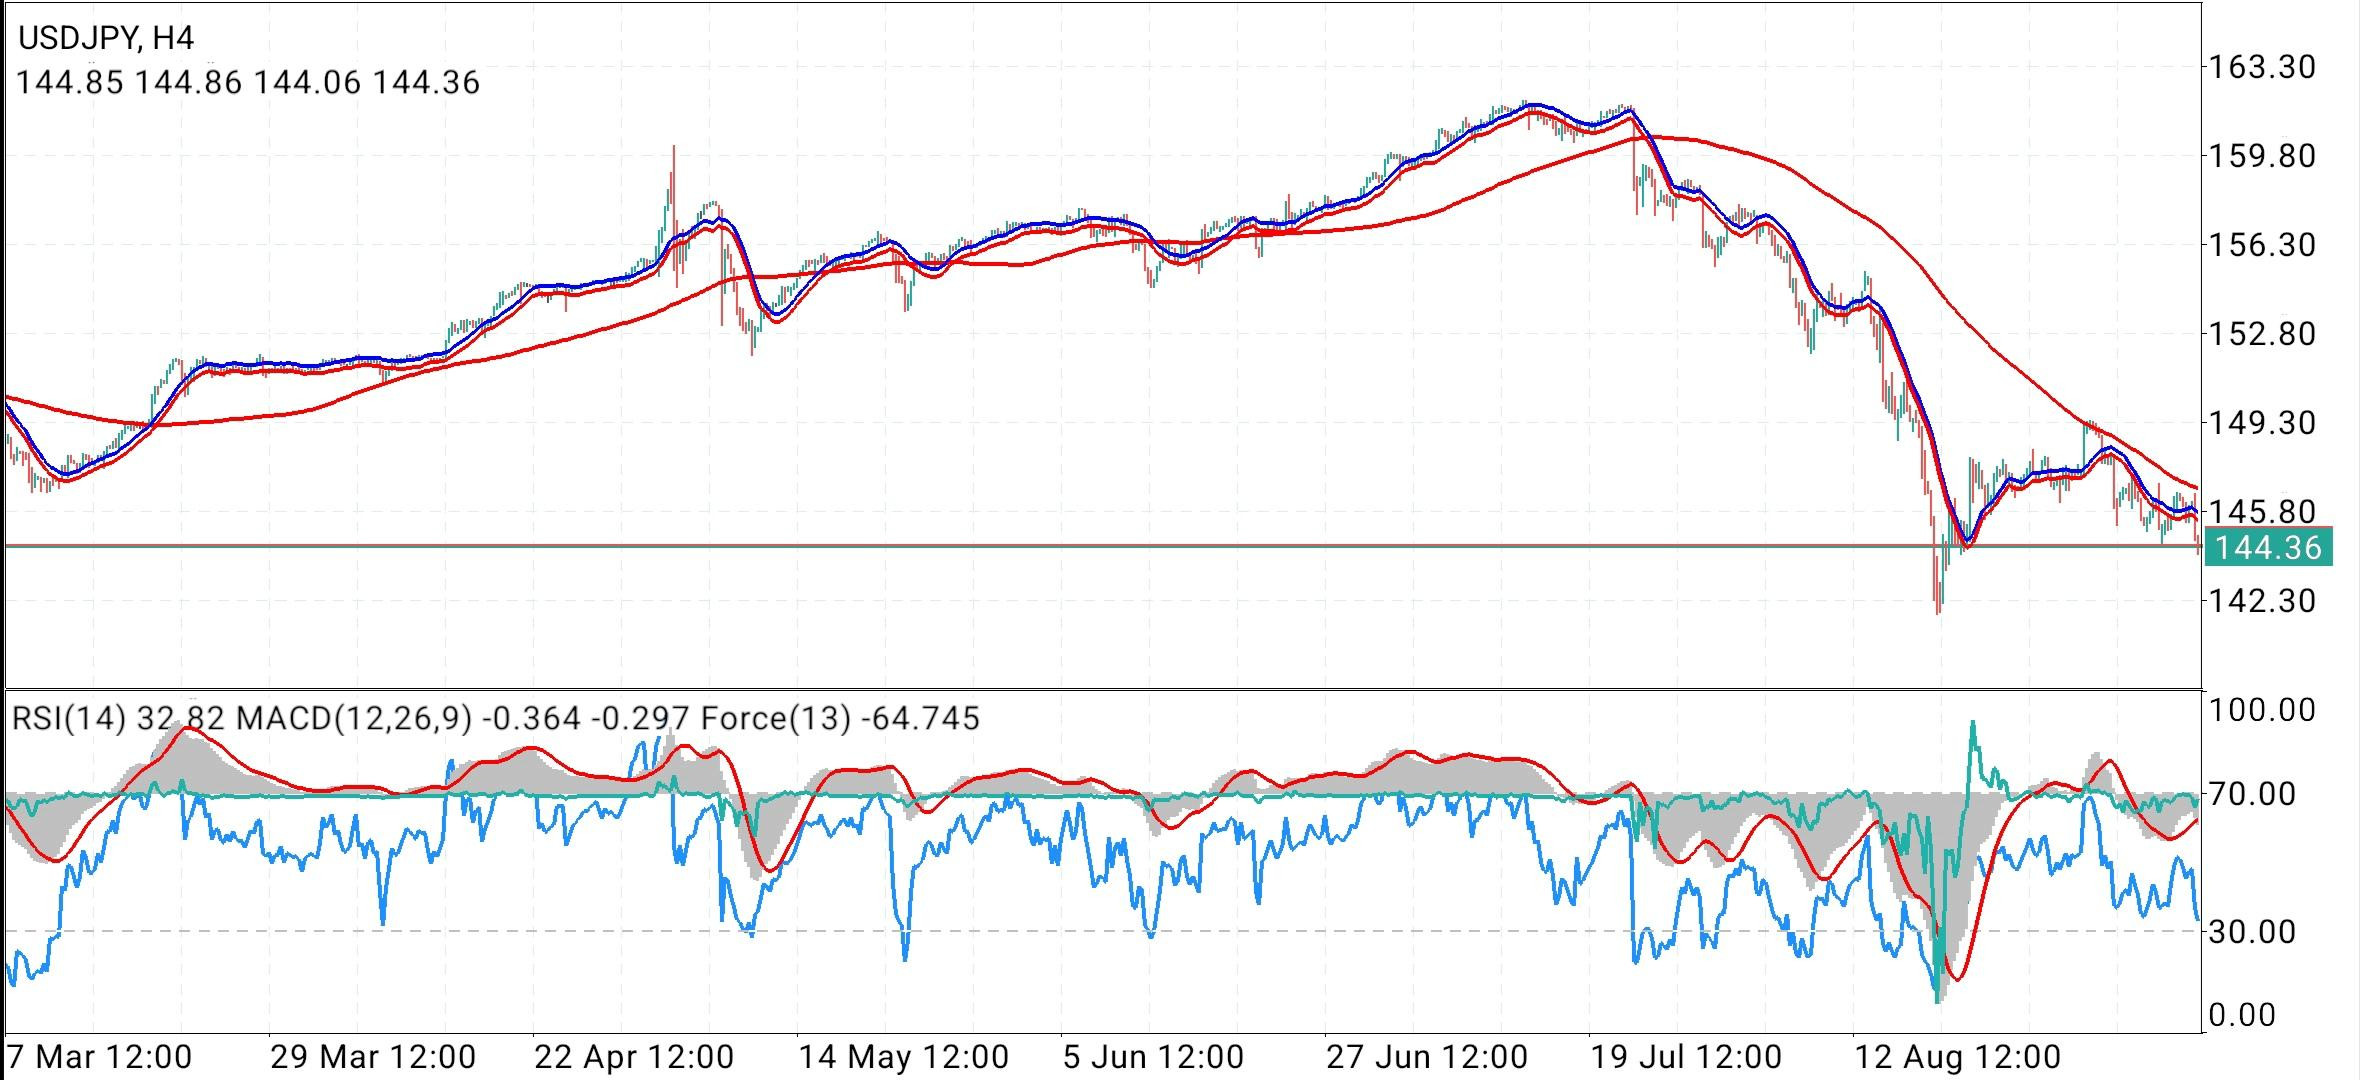Click the 30.00 indicator scale label
The width and height of the screenshot is (2360, 1080).
(x=2252, y=932)
